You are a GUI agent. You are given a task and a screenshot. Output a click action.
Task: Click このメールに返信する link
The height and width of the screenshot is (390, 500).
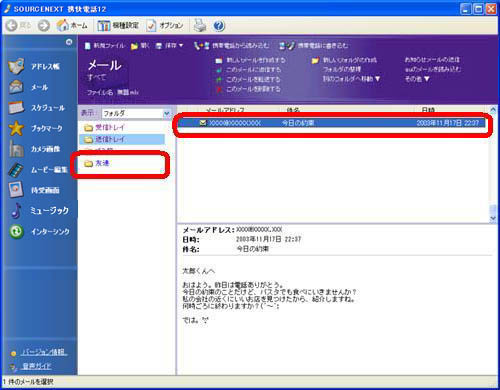coord(254,70)
